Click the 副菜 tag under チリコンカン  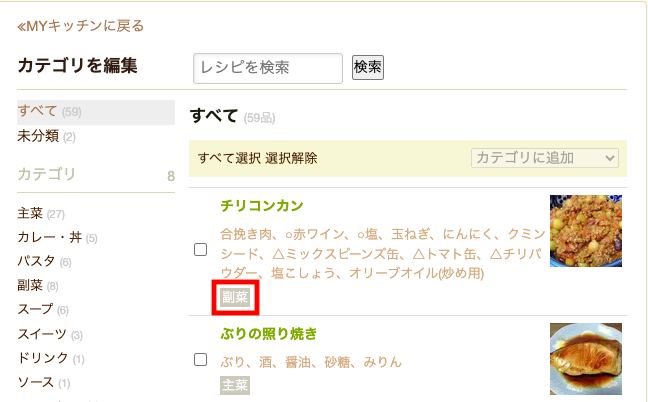235,297
